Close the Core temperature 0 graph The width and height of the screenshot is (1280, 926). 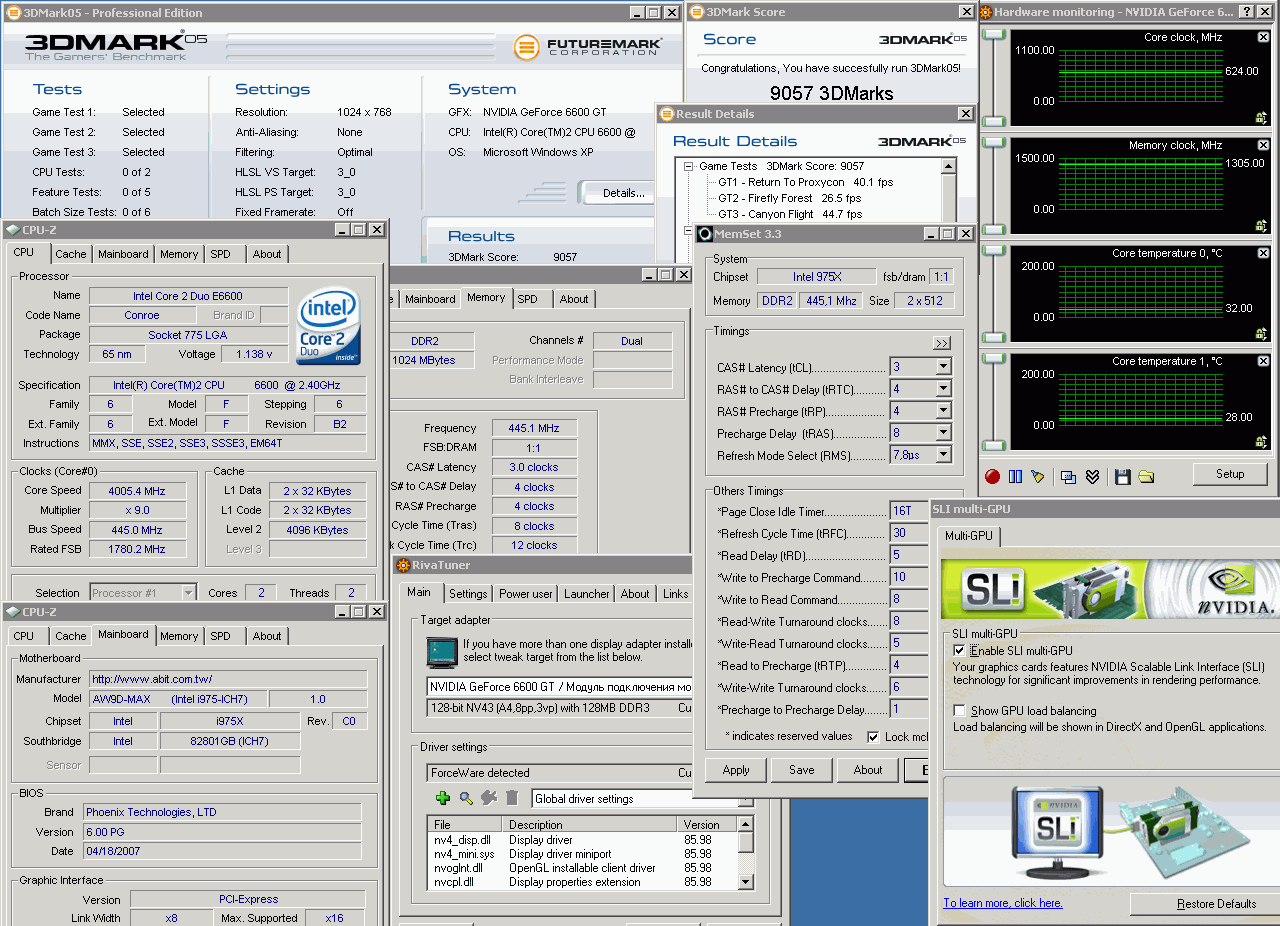click(x=1263, y=253)
